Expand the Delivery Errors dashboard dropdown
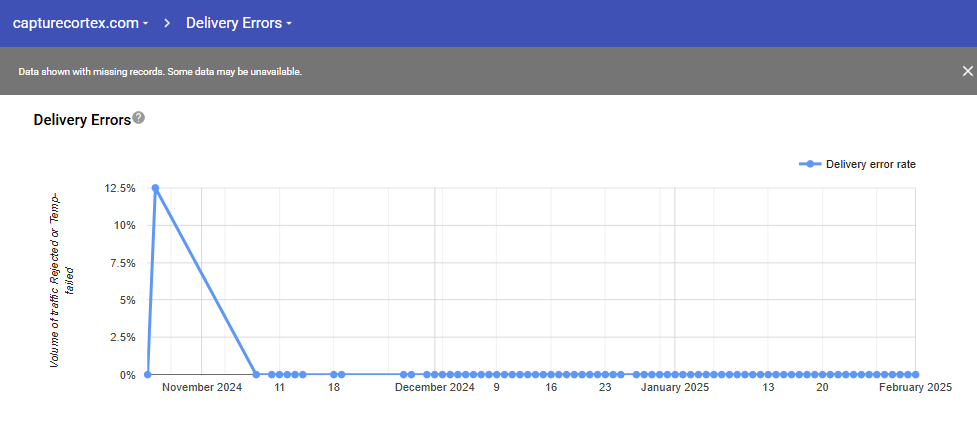Image resolution: width=977 pixels, height=428 pixels. tap(239, 23)
